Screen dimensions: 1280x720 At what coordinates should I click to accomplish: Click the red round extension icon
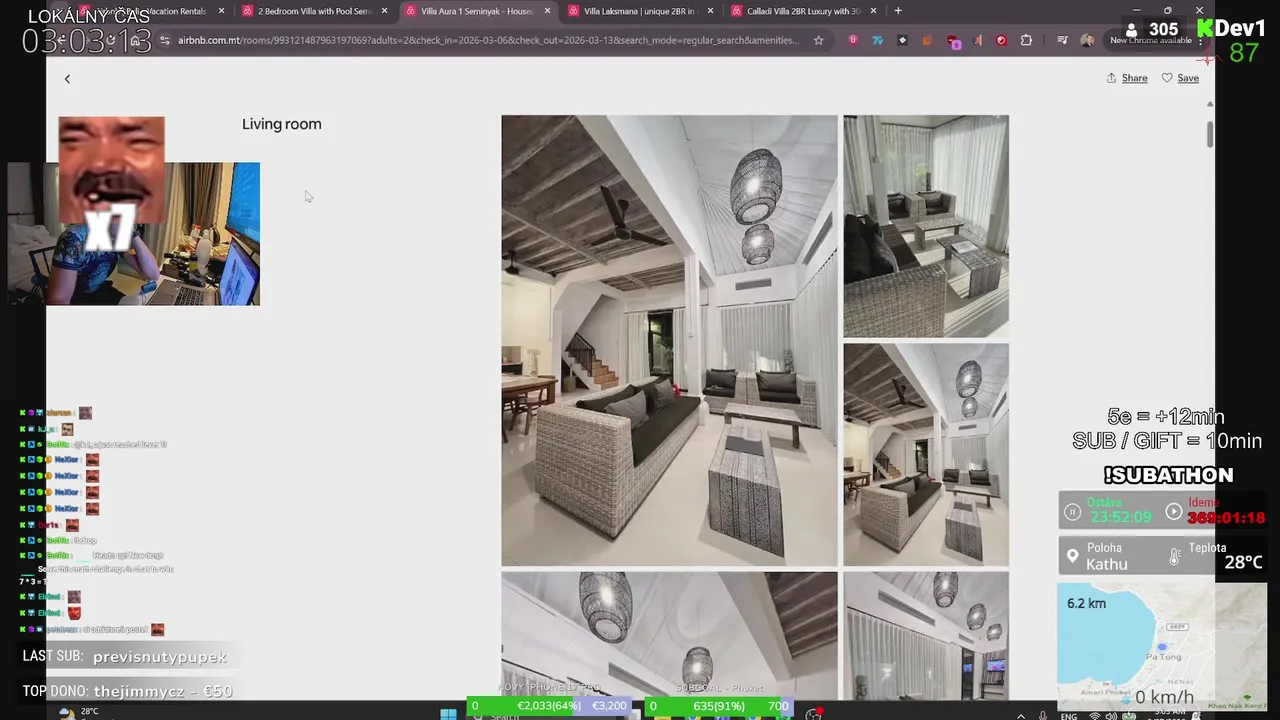pyautogui.click(x=1001, y=40)
